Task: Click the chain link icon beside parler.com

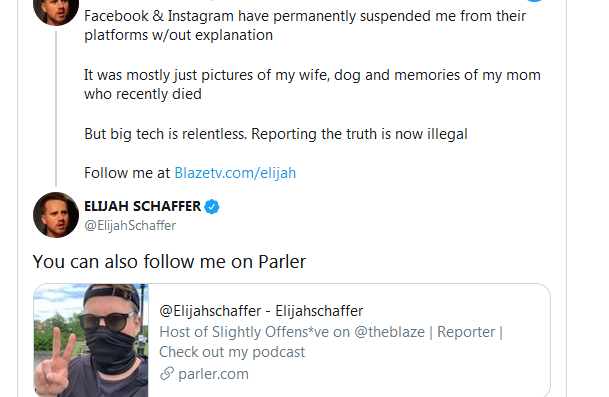Action: (x=167, y=374)
